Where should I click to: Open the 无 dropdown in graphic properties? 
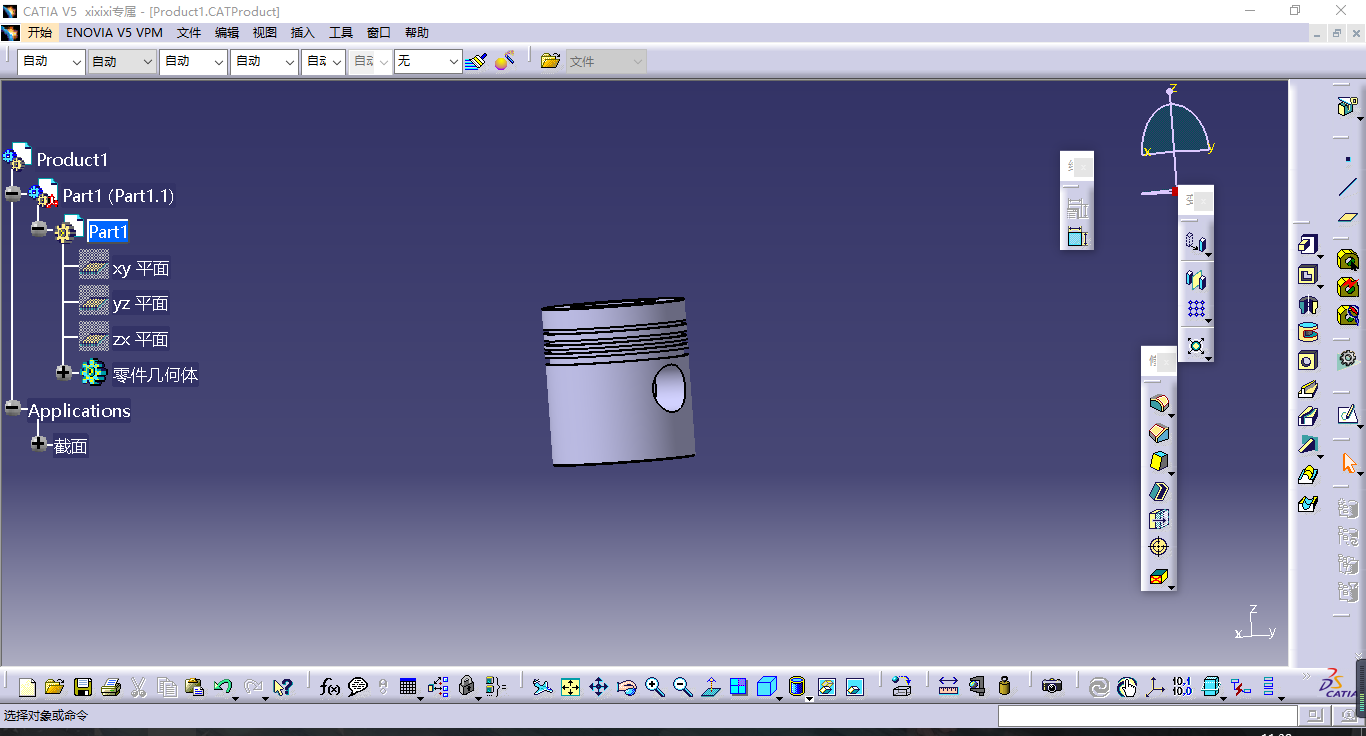tap(453, 62)
